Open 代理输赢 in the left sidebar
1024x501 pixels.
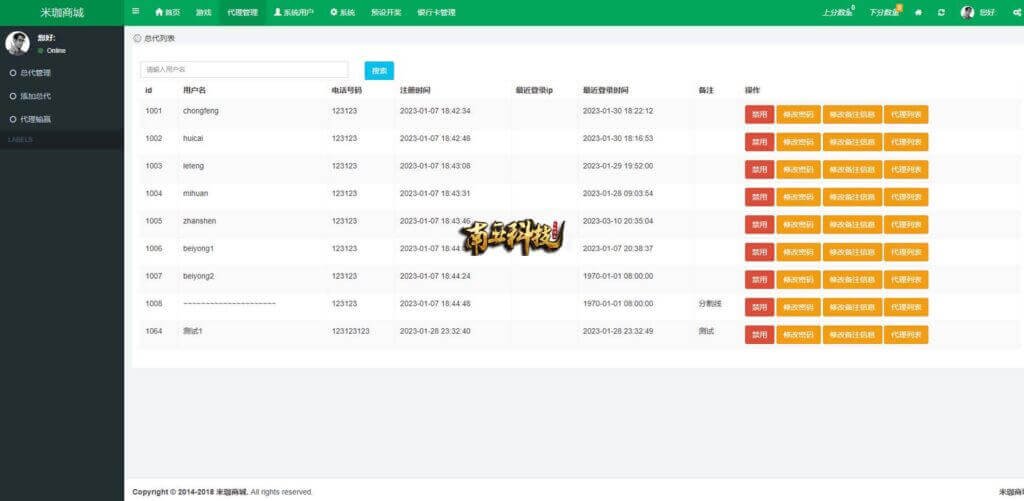coord(35,119)
